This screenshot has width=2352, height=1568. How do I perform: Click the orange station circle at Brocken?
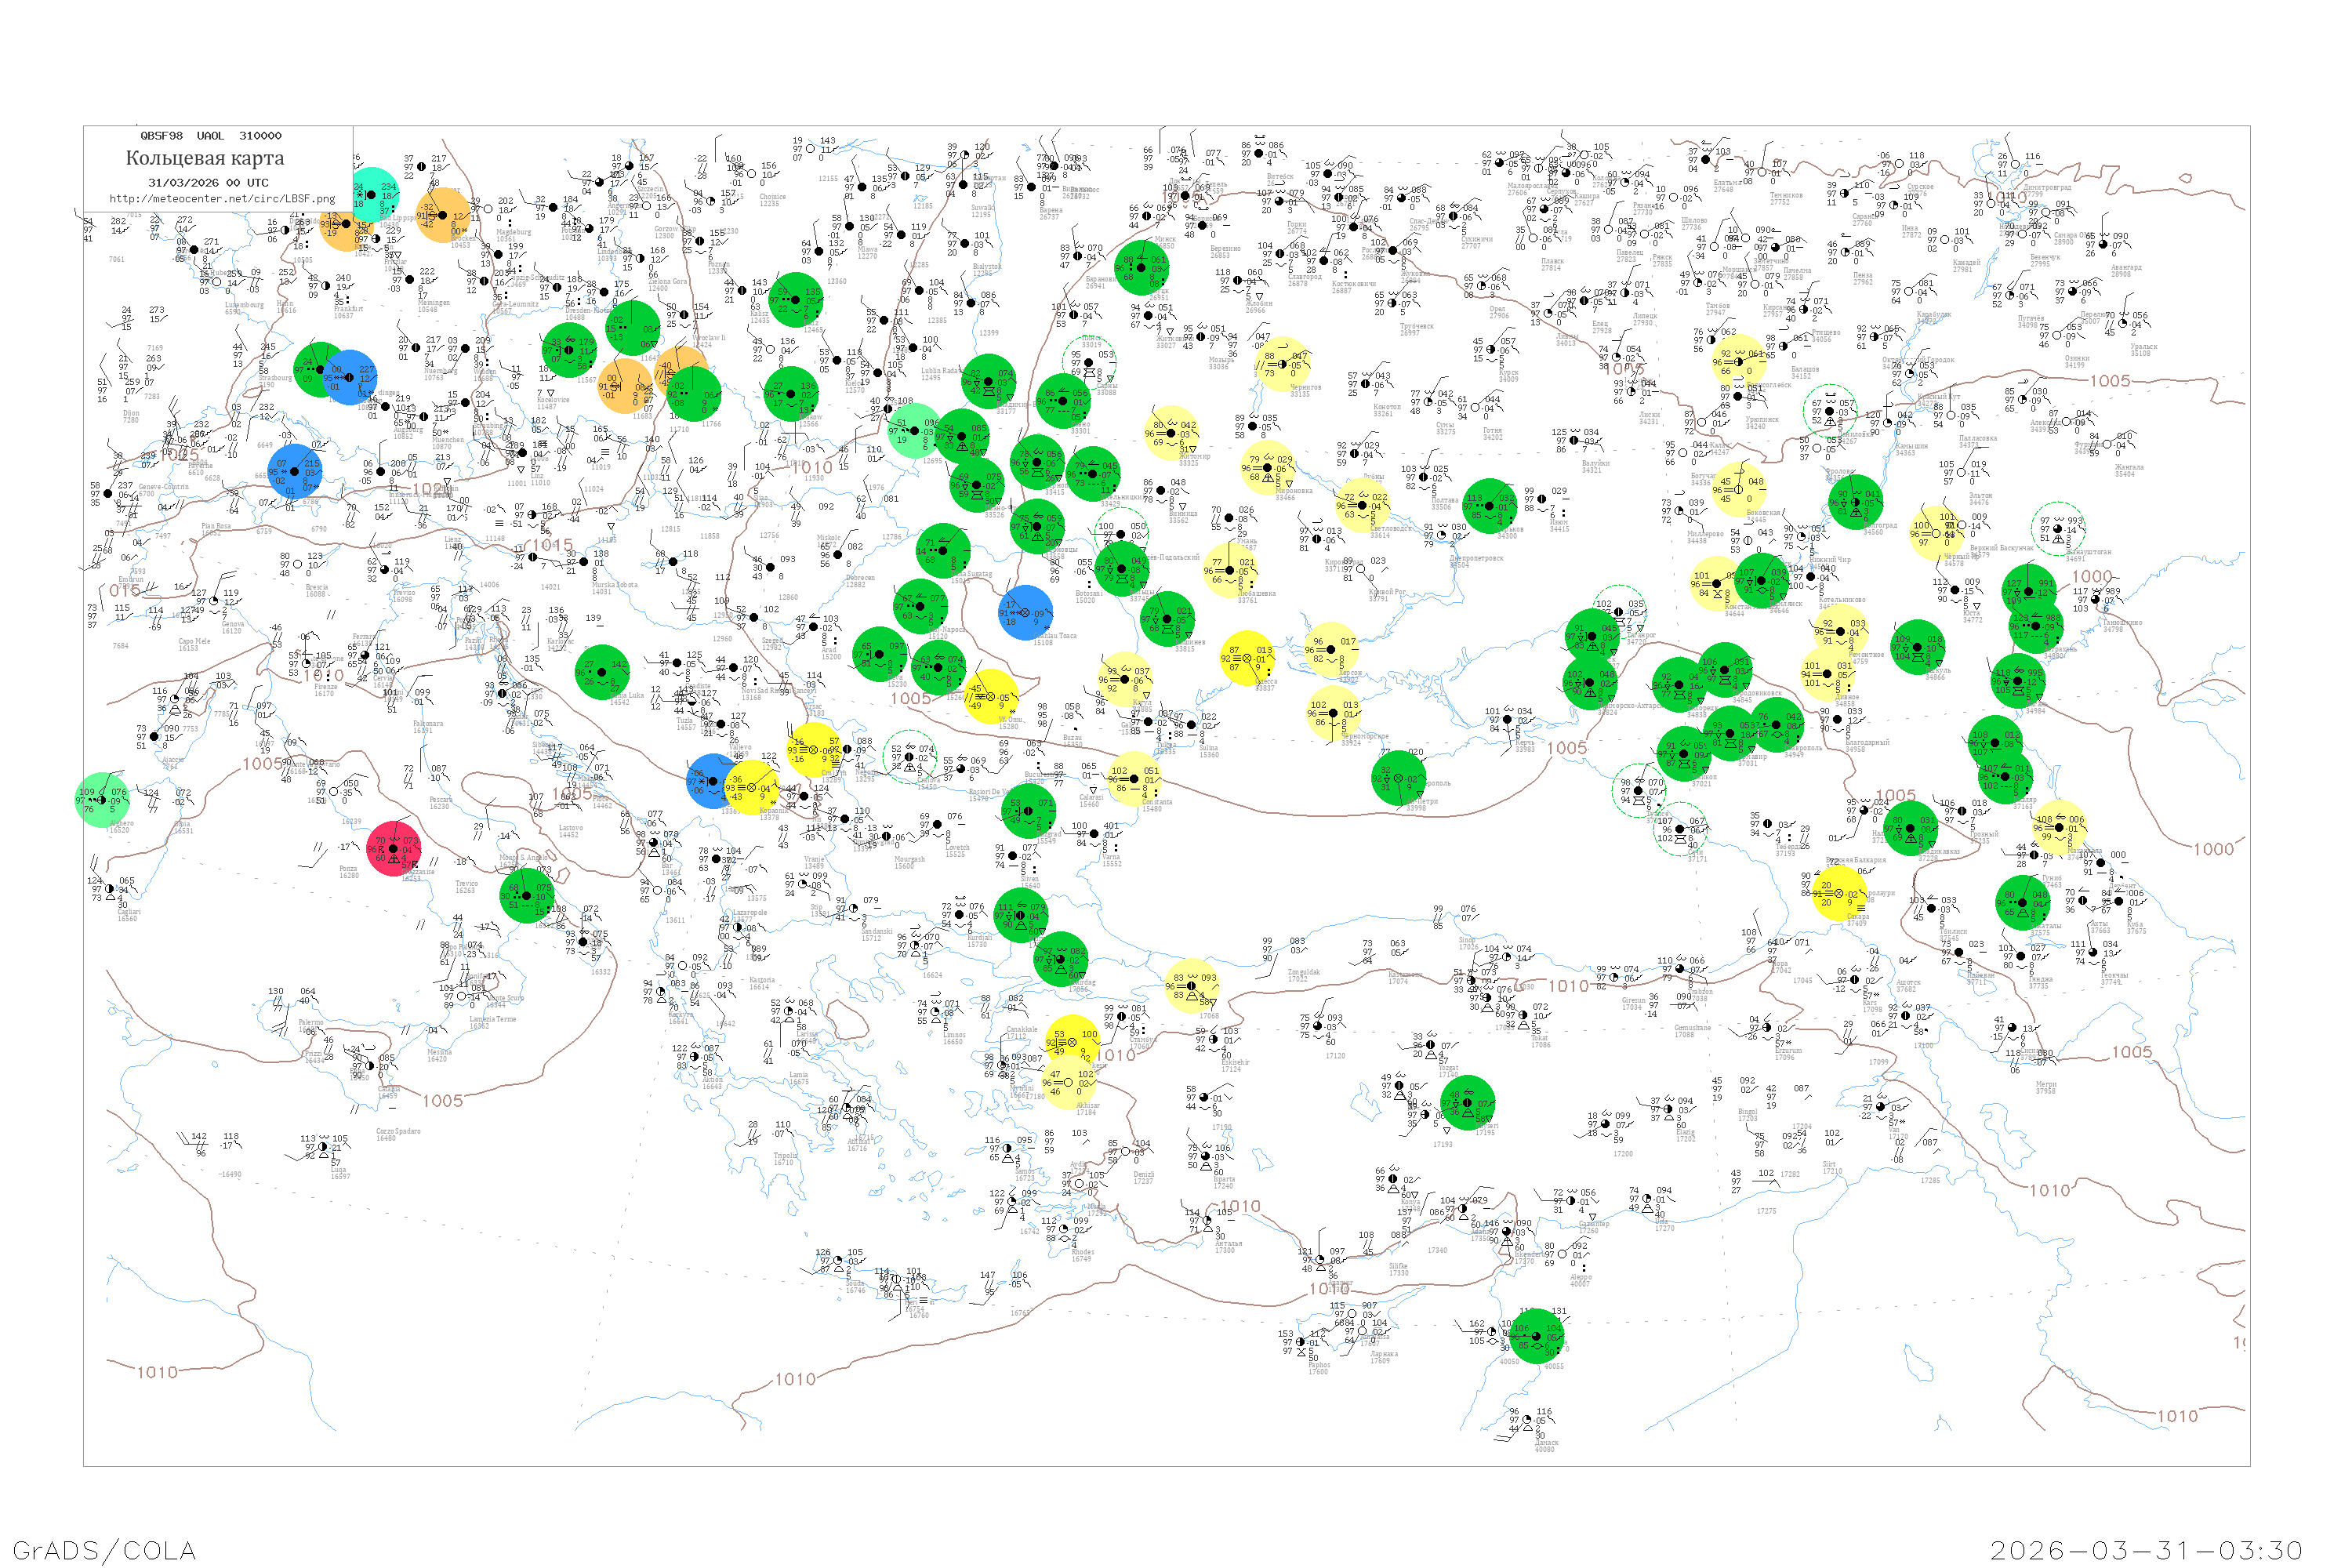point(443,215)
